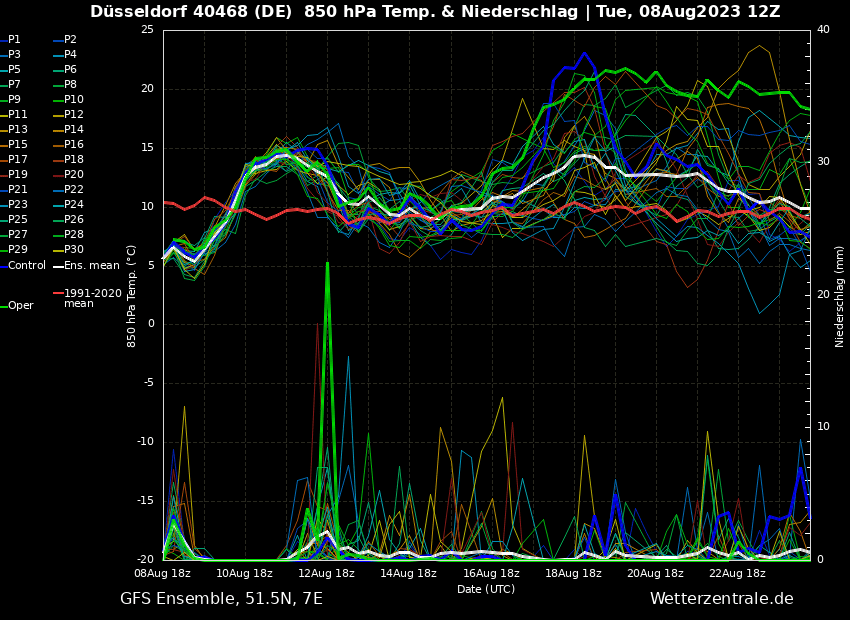Viewport: 850px width, 620px height.
Task: Click the 1991-2020 mean legend label
Action: [92, 298]
